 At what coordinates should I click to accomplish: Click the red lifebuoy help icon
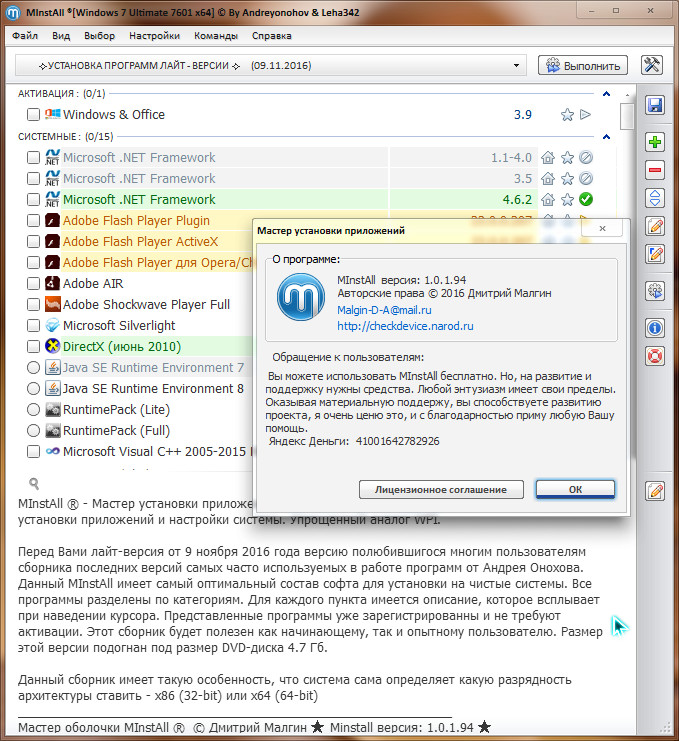[655, 356]
